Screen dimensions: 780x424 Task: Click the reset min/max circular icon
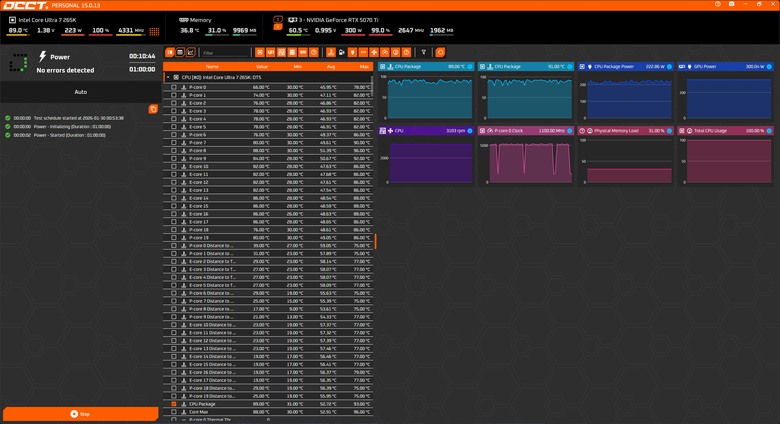[x=440, y=52]
